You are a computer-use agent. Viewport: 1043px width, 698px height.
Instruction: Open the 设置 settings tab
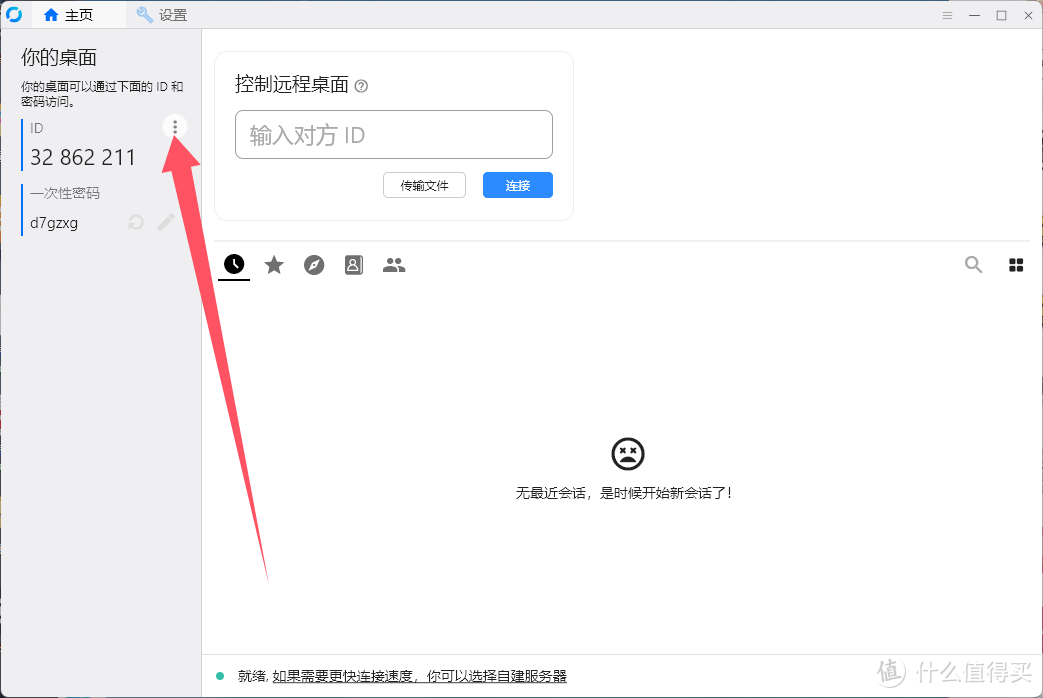[161, 15]
